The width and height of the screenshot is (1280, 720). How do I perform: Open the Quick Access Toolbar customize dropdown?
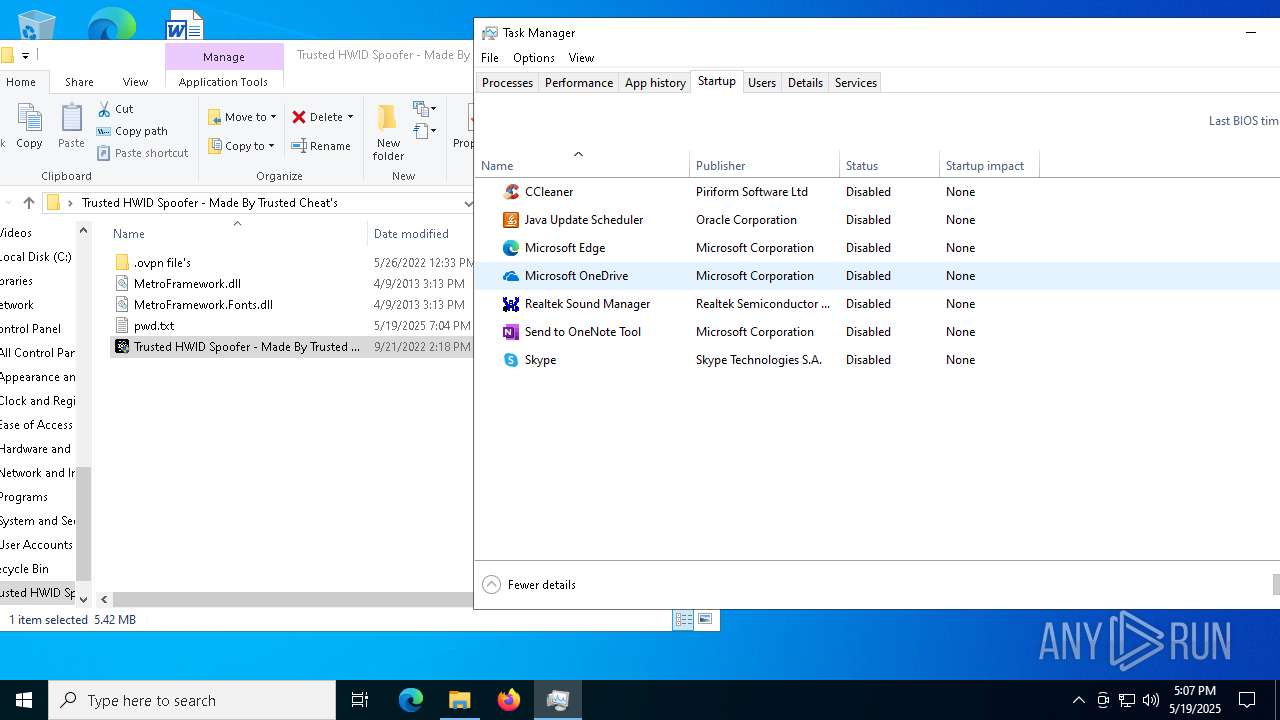point(25,55)
